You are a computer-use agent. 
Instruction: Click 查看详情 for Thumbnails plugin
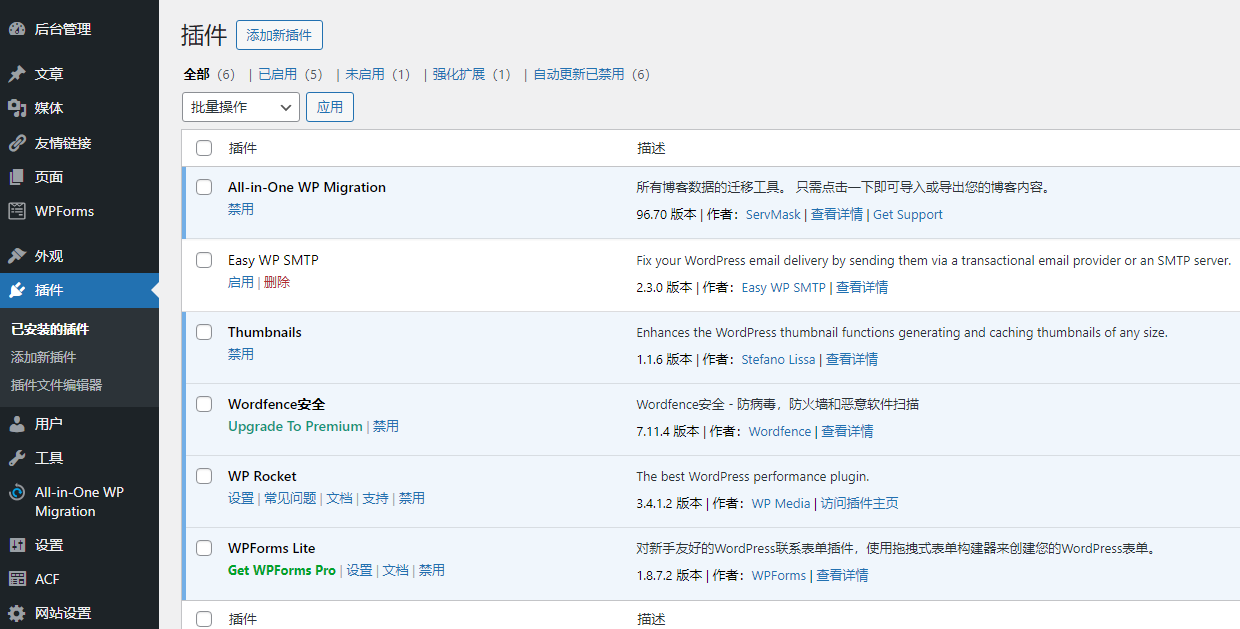pos(852,360)
